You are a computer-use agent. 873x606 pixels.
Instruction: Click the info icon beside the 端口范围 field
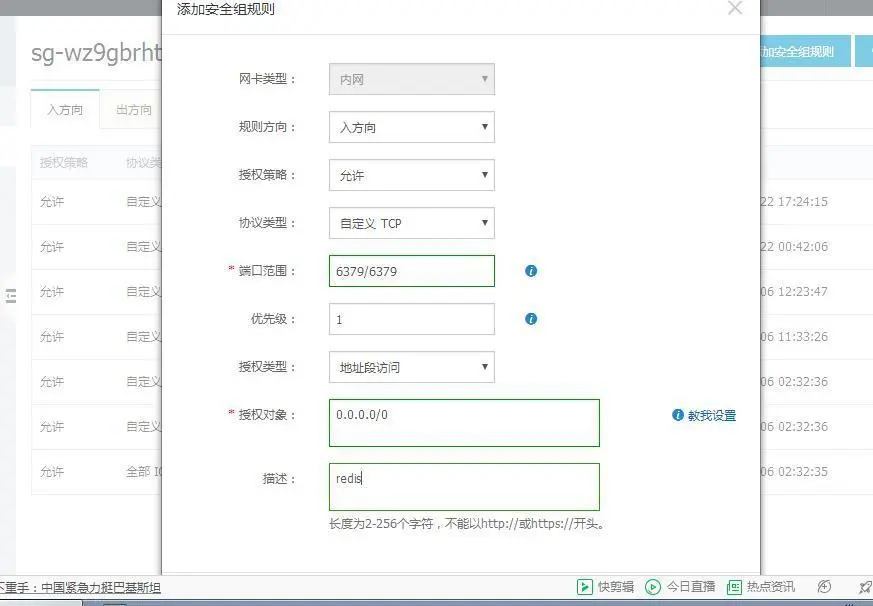tap(531, 271)
